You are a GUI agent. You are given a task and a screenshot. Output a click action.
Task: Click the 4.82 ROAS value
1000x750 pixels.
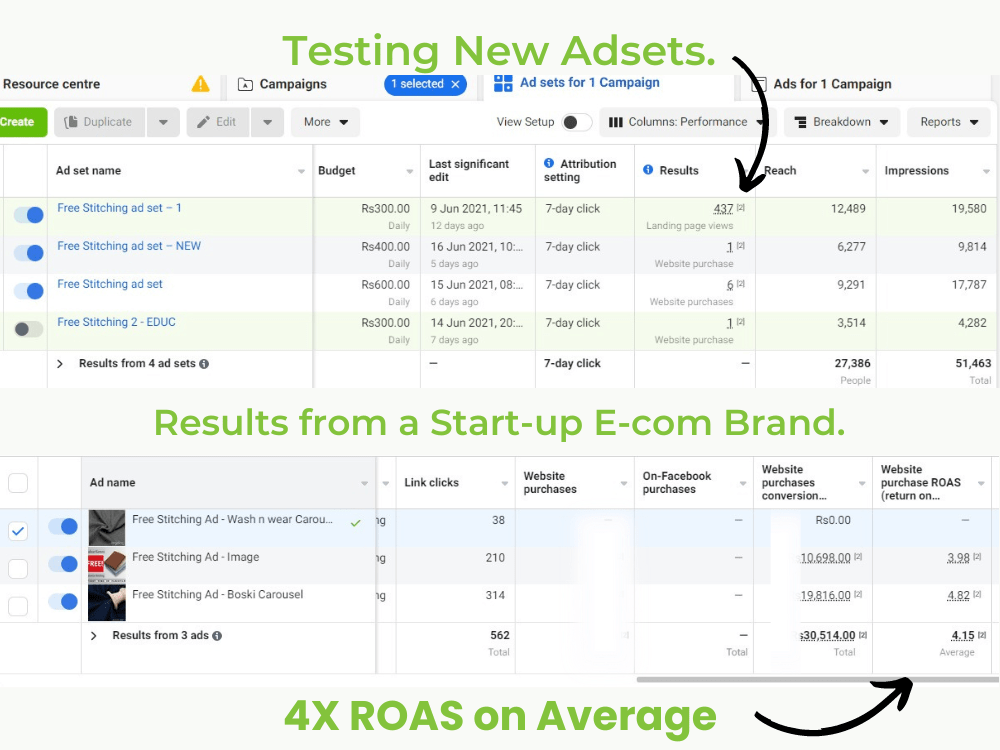point(959,596)
